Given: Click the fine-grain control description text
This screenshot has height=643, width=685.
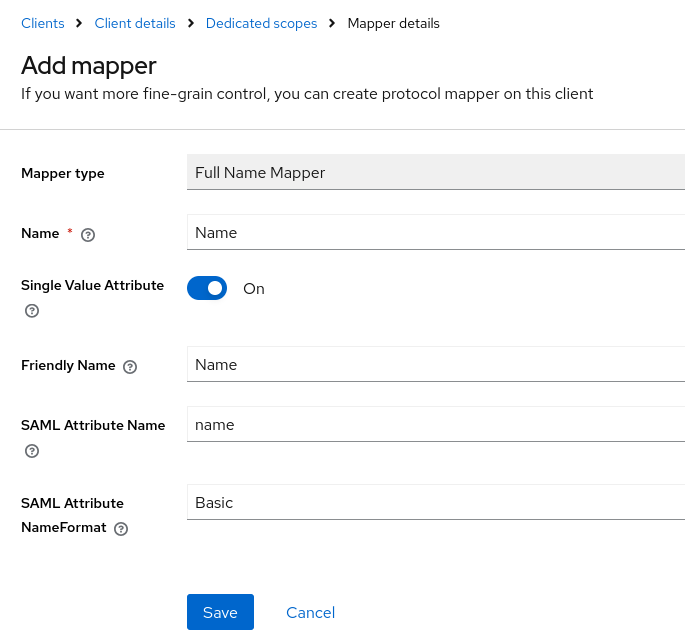Looking at the screenshot, I should [307, 94].
